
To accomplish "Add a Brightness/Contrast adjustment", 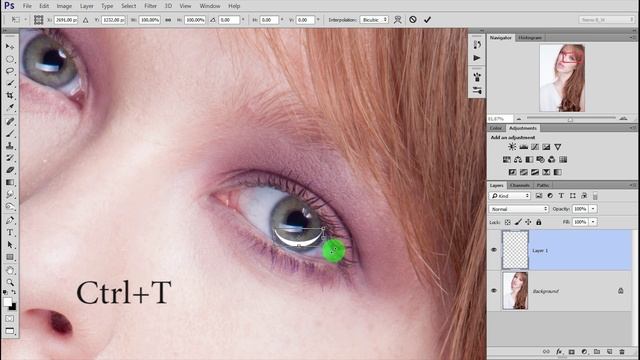I will coord(512,147).
